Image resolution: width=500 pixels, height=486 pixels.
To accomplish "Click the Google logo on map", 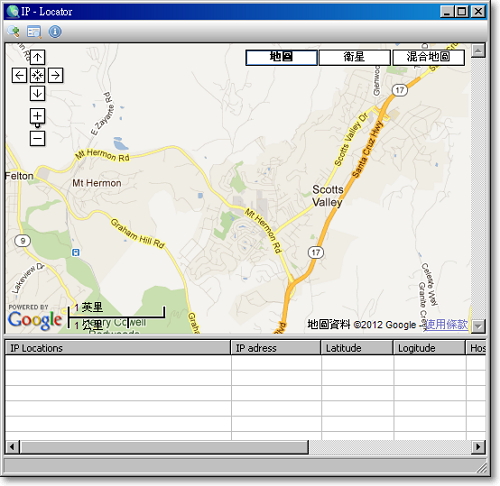I will pos(35,320).
